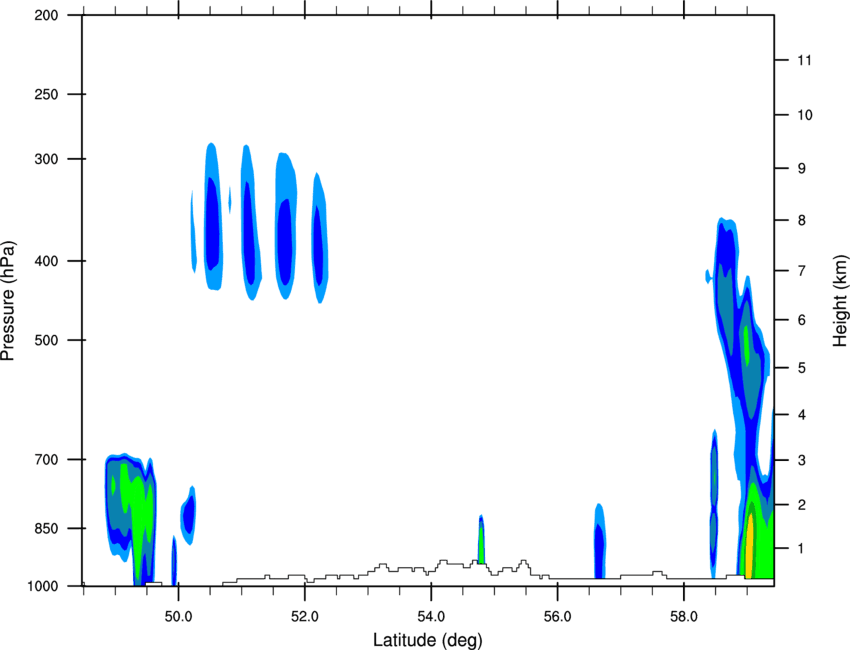Click the 1 km height label
The image size is (850, 650).
802,549
